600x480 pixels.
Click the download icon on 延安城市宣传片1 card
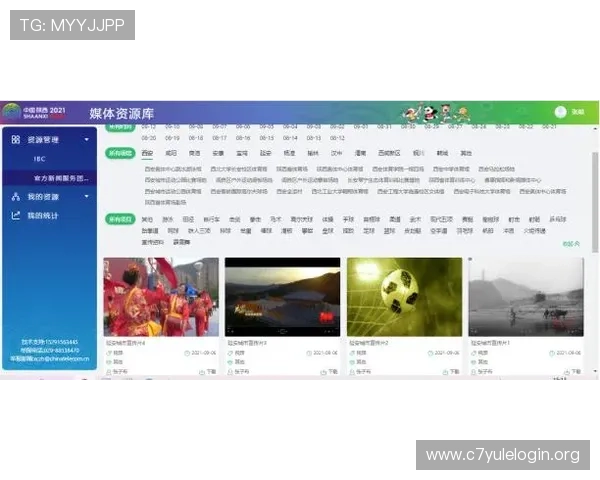point(567,372)
